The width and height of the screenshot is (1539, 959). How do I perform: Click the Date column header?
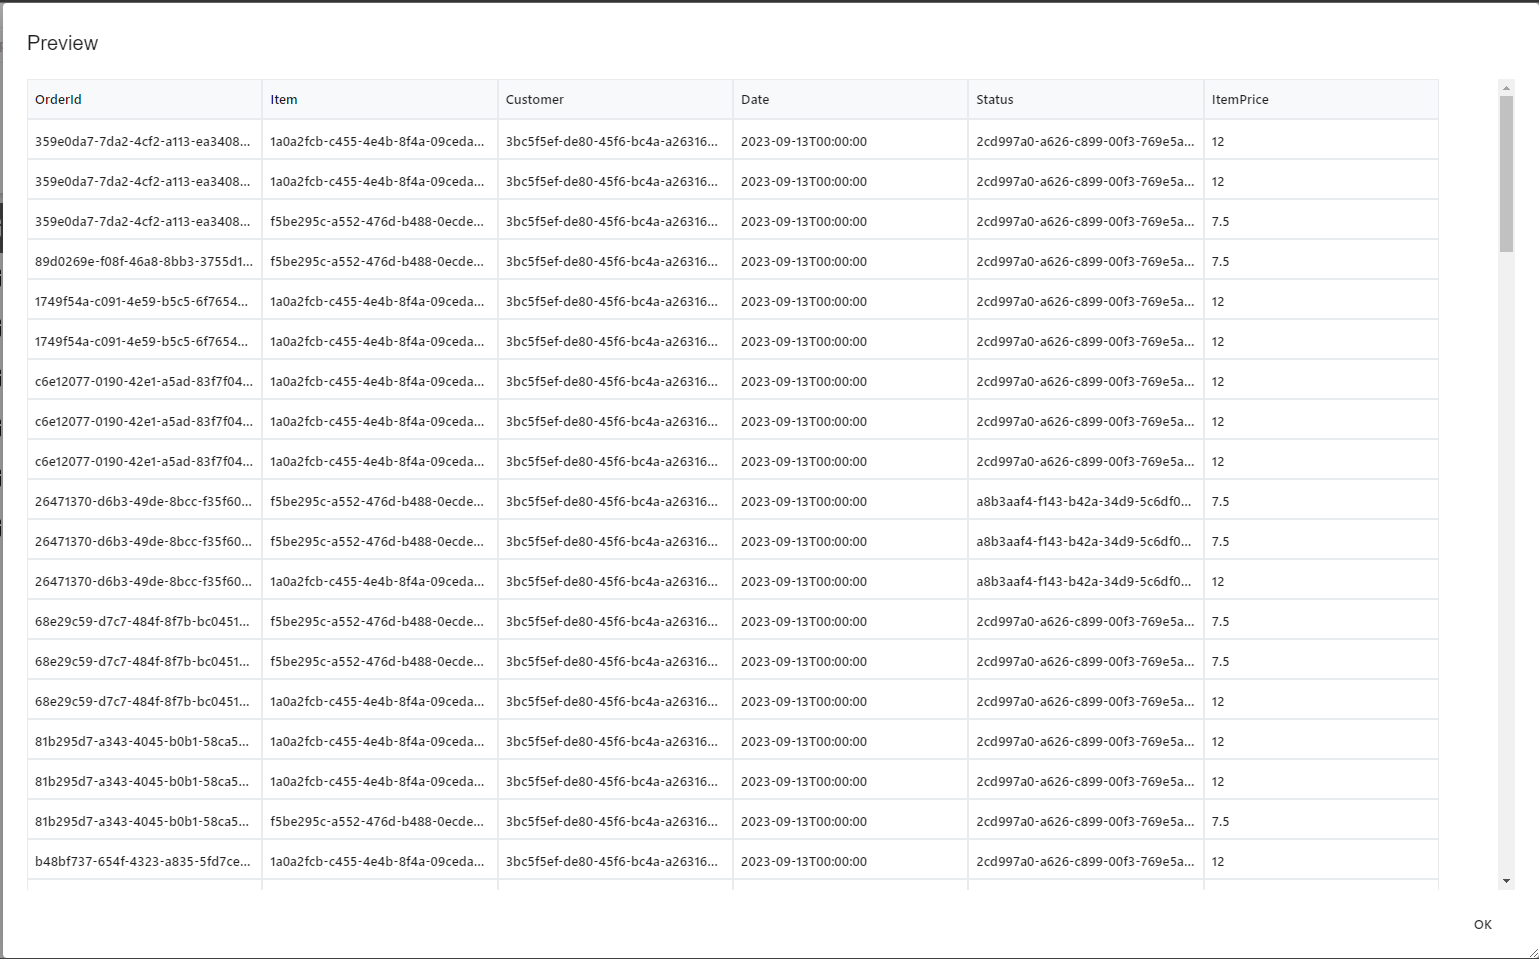(755, 99)
